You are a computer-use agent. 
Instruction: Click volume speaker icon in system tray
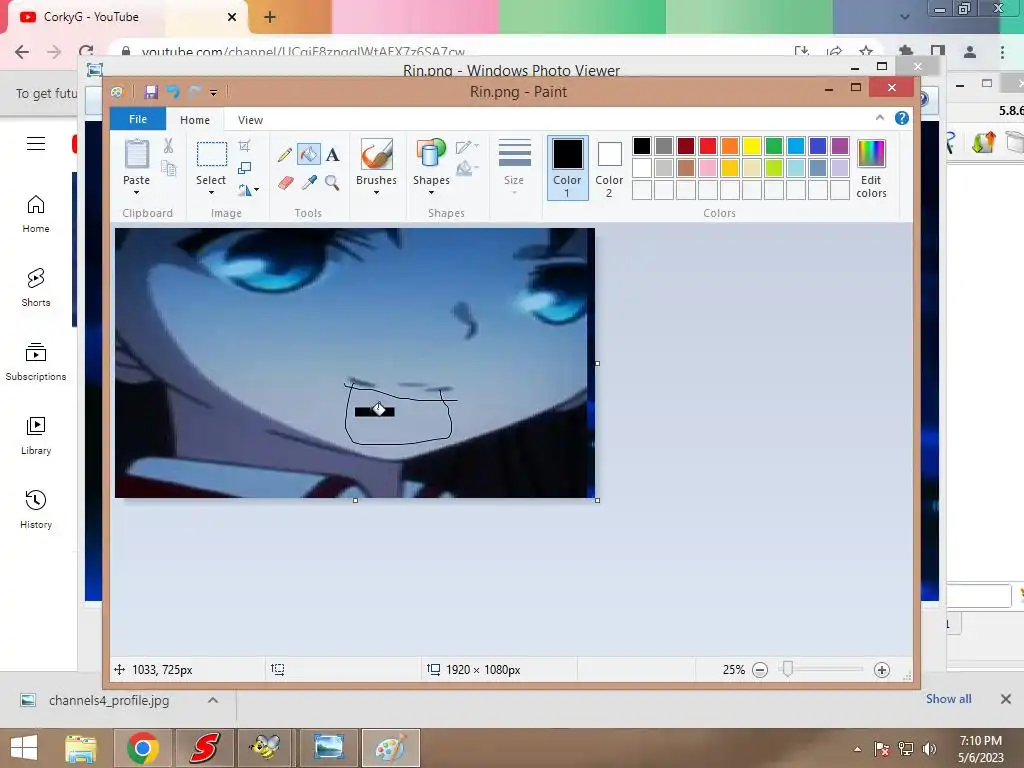[930, 748]
